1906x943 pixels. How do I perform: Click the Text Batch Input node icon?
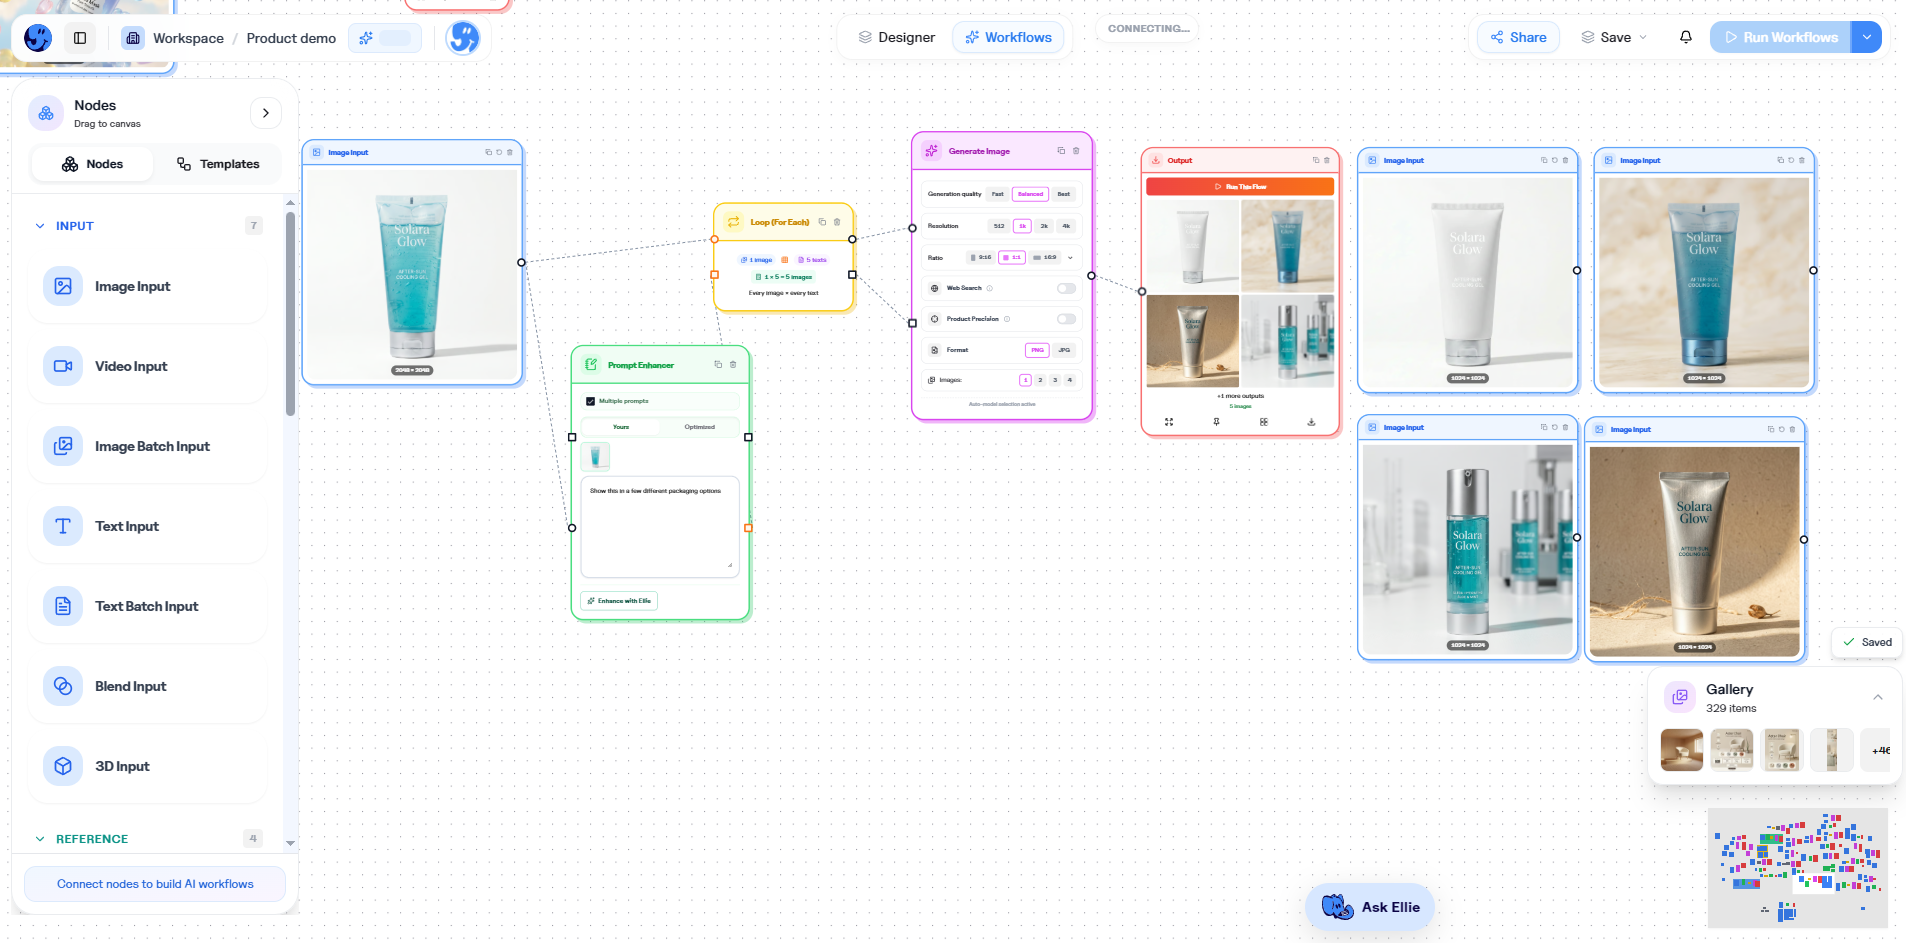[x=63, y=606]
